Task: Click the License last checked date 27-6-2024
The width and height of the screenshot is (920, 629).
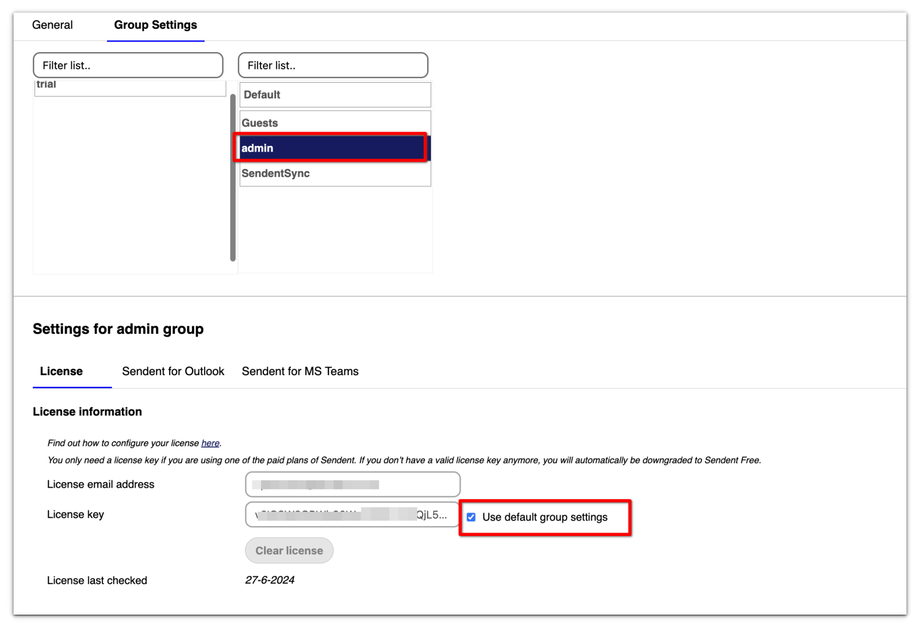Action: click(x=270, y=580)
